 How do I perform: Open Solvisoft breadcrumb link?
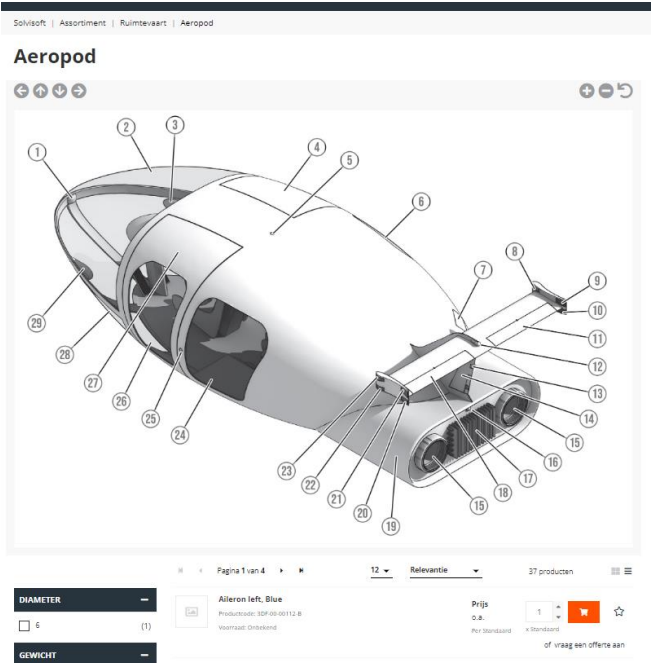[29, 23]
